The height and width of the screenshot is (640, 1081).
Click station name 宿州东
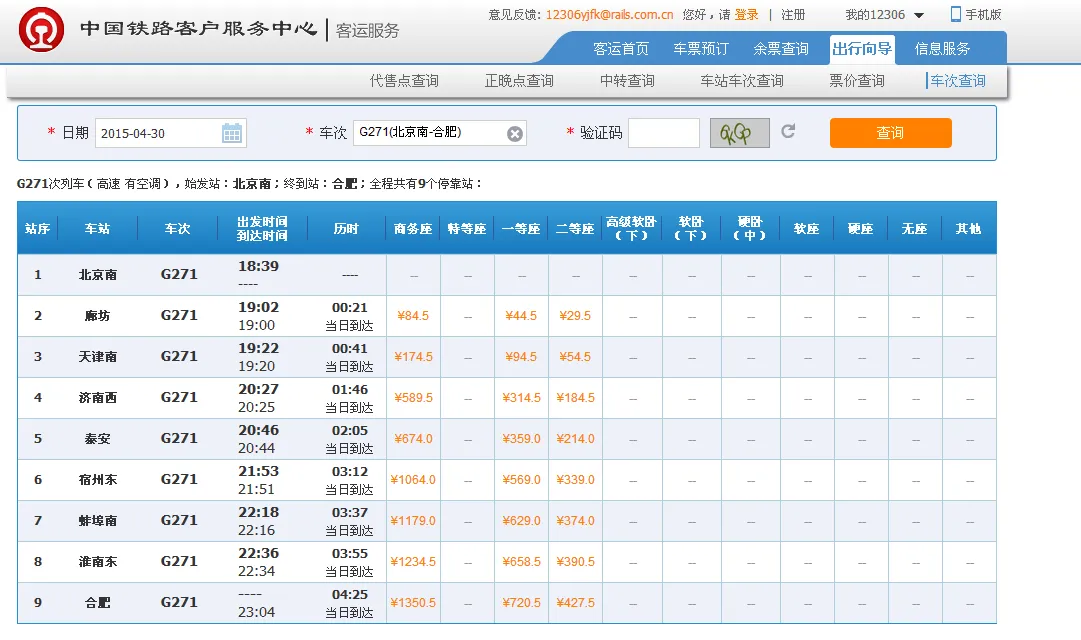(97, 479)
